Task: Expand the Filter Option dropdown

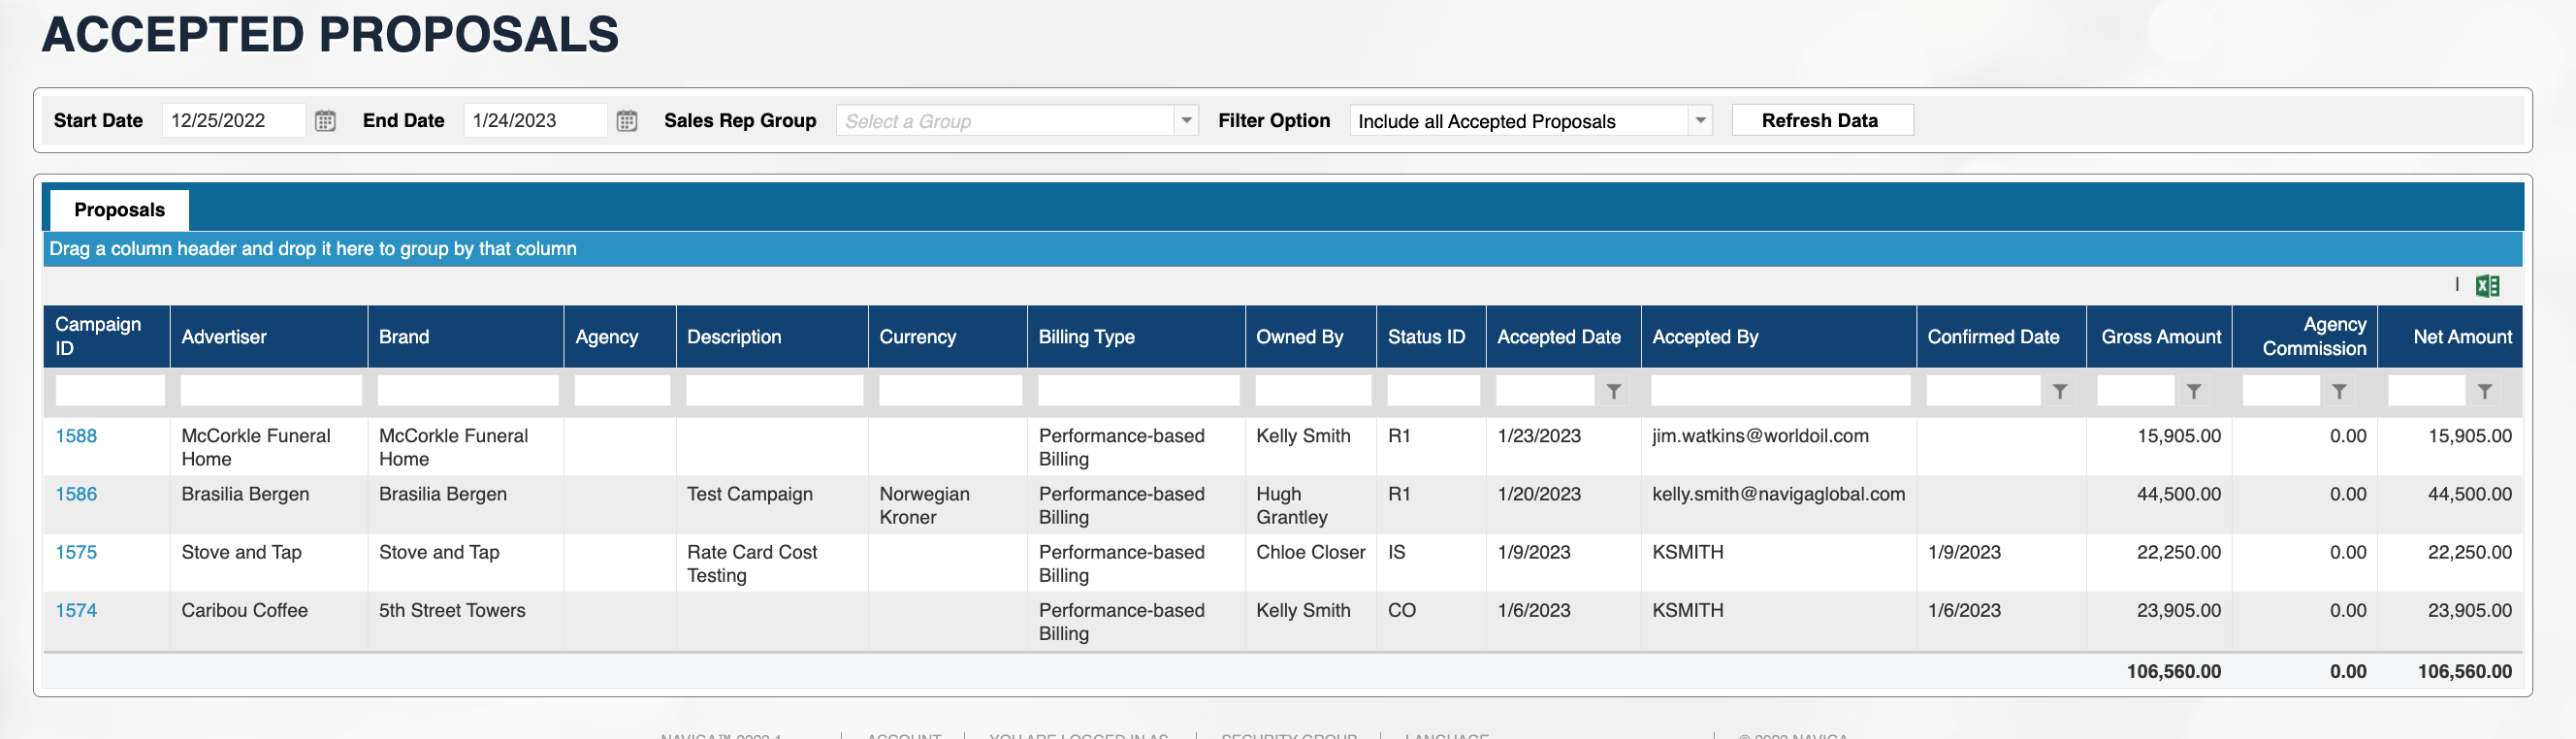Action: pyautogui.click(x=1700, y=121)
